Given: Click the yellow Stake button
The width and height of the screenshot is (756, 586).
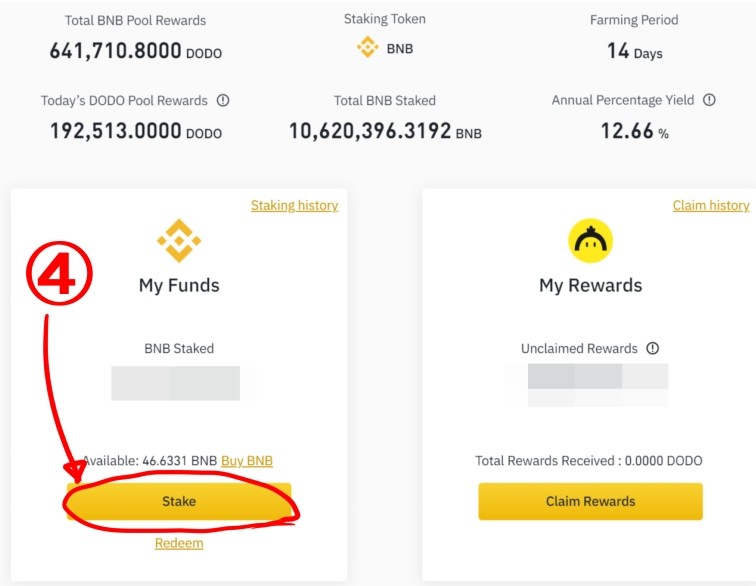Looking at the screenshot, I should [179, 501].
